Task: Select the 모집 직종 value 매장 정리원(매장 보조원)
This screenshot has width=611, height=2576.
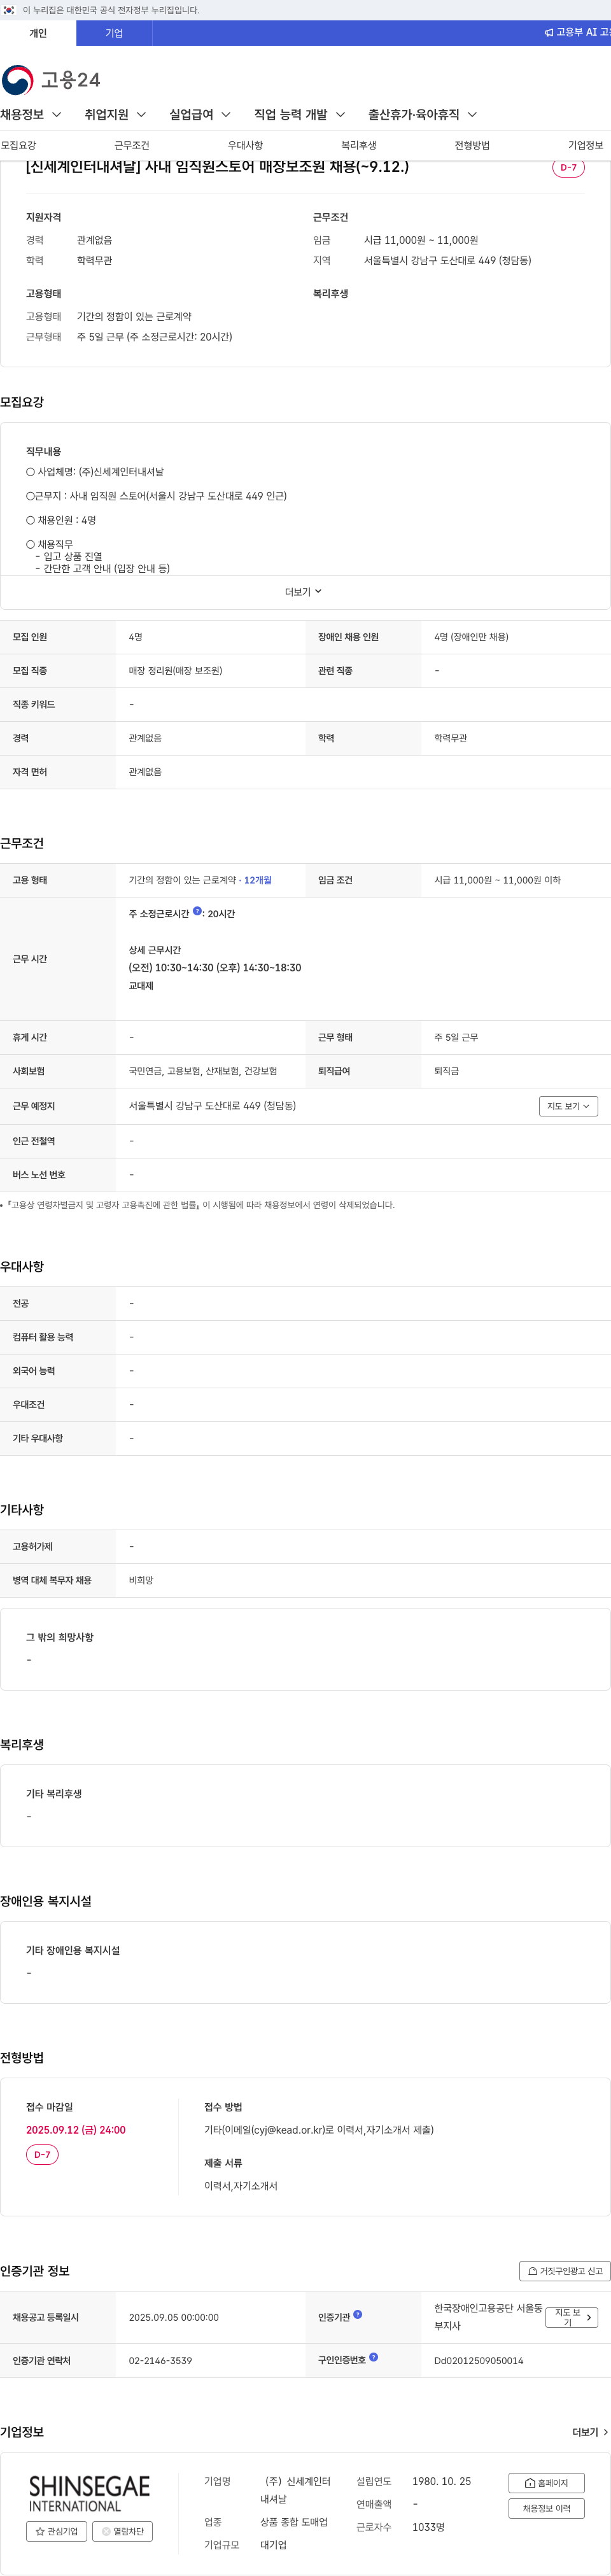Action: point(176,671)
